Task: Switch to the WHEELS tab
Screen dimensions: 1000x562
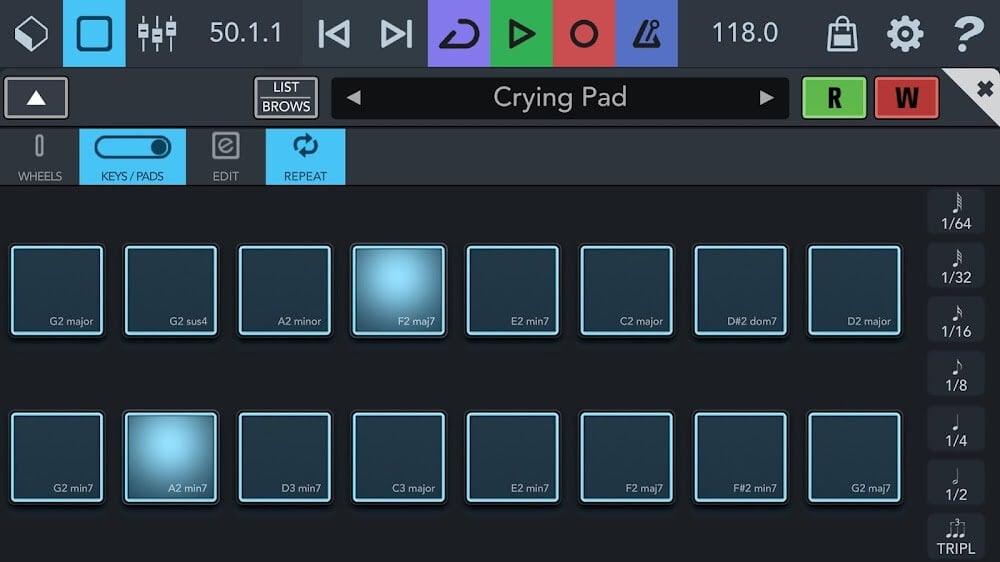Action: tap(40, 157)
